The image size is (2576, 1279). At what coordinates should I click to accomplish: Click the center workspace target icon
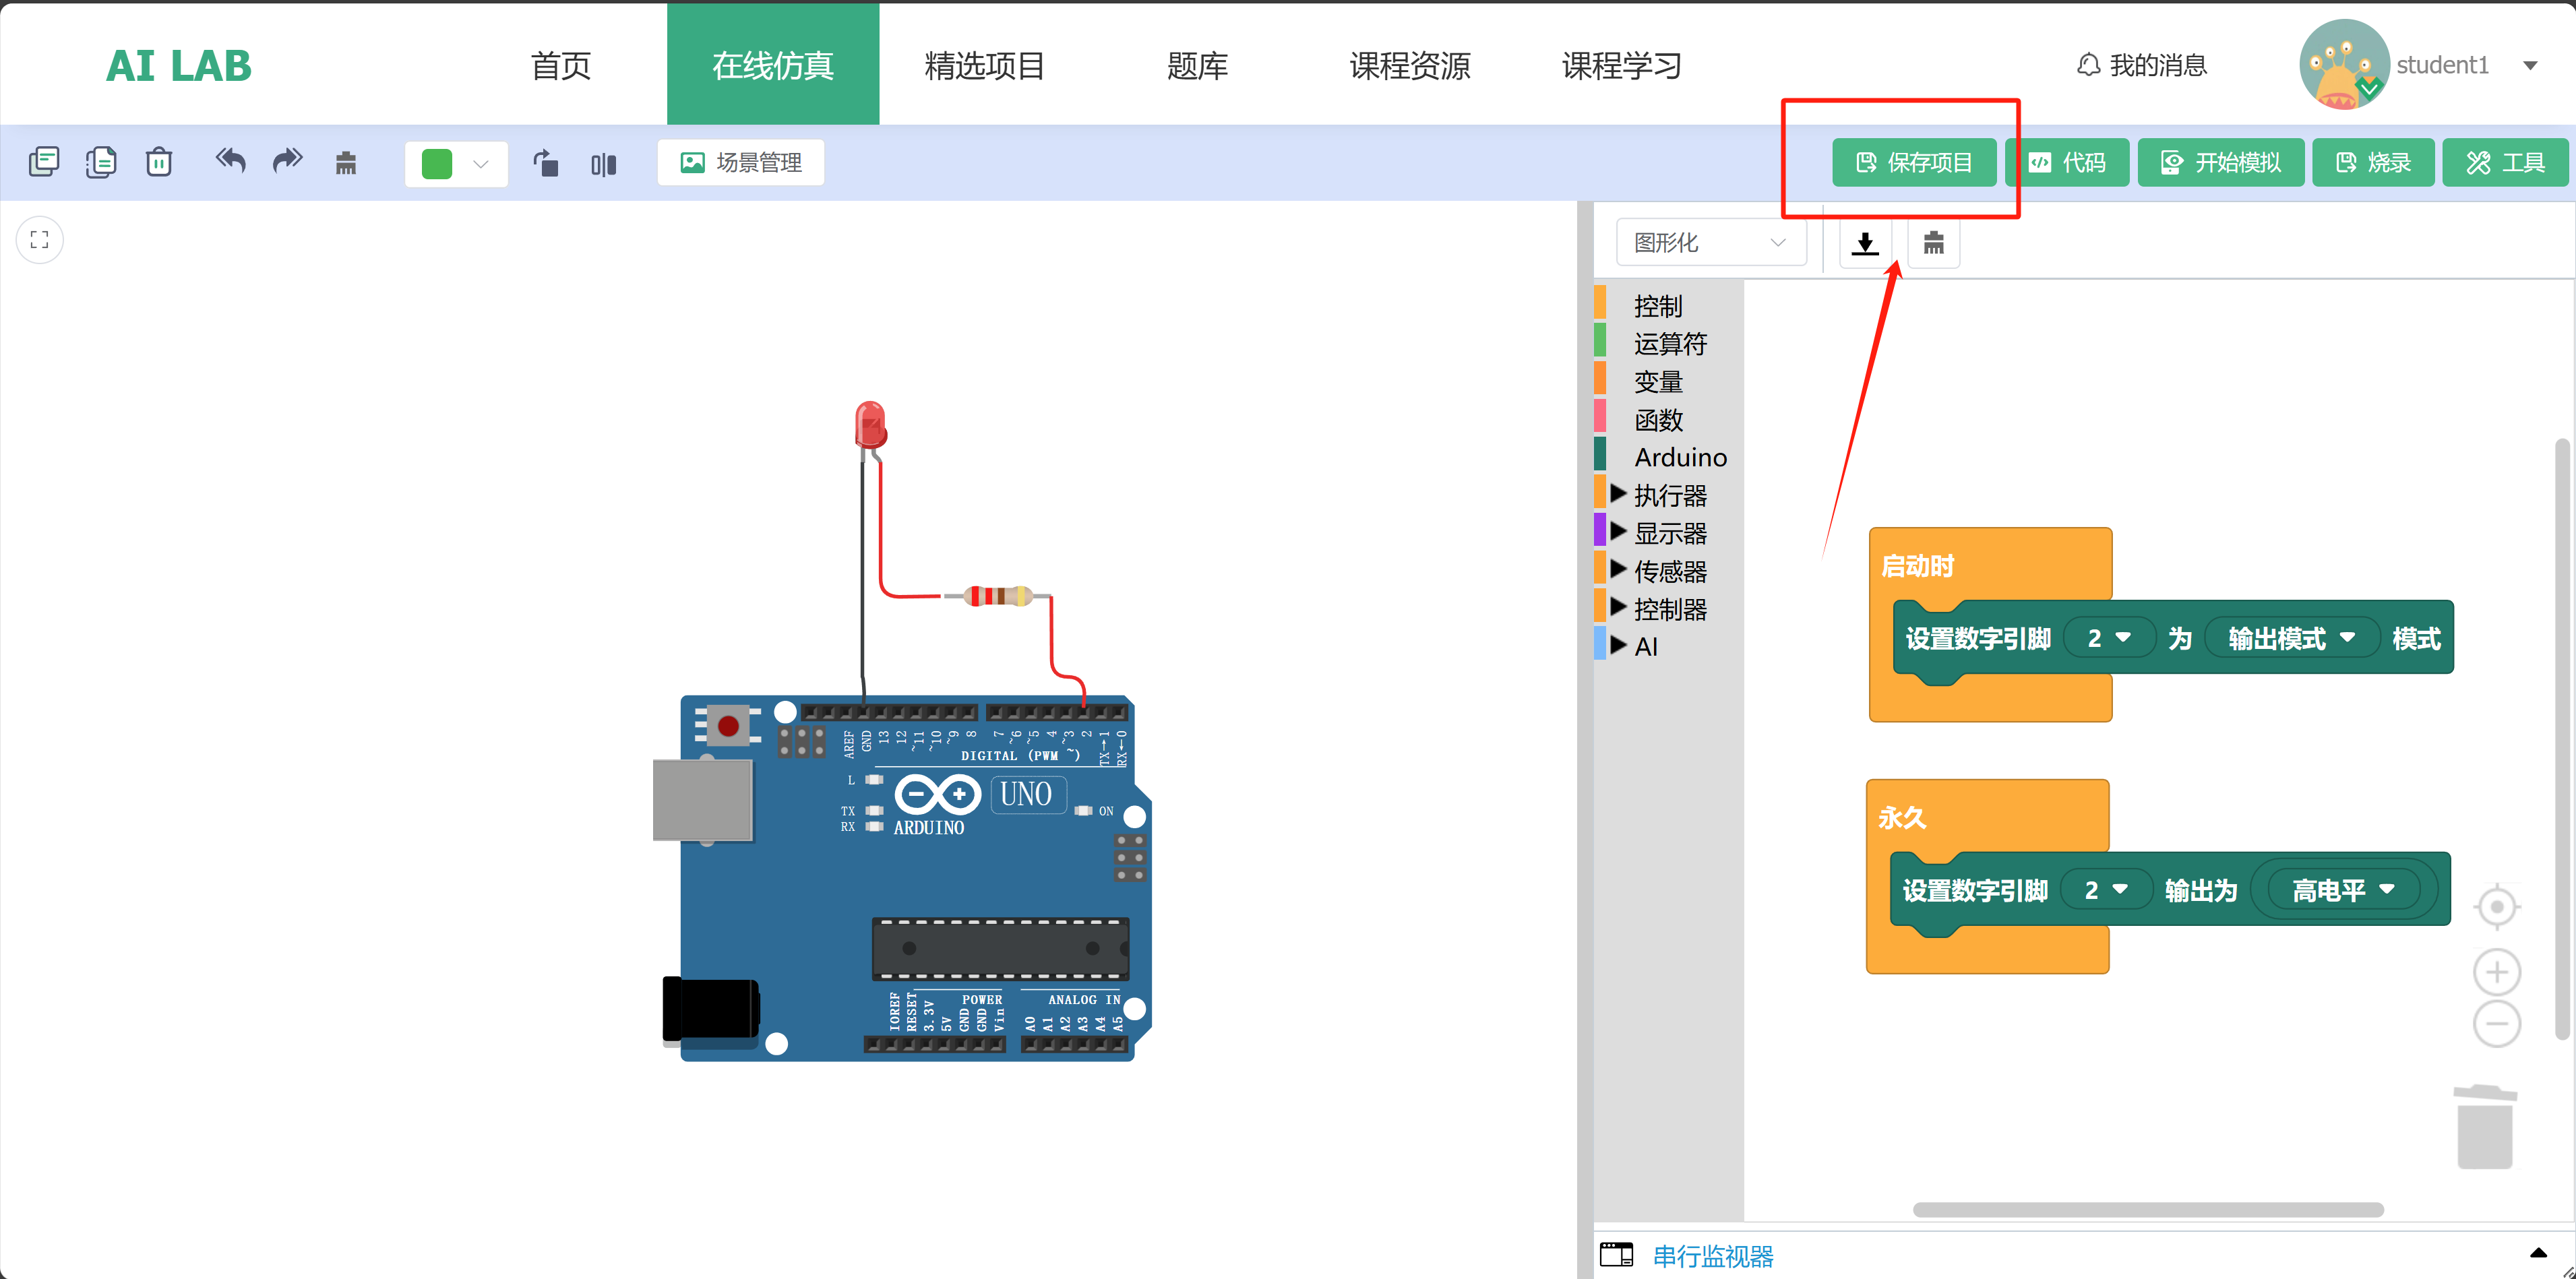[2496, 907]
